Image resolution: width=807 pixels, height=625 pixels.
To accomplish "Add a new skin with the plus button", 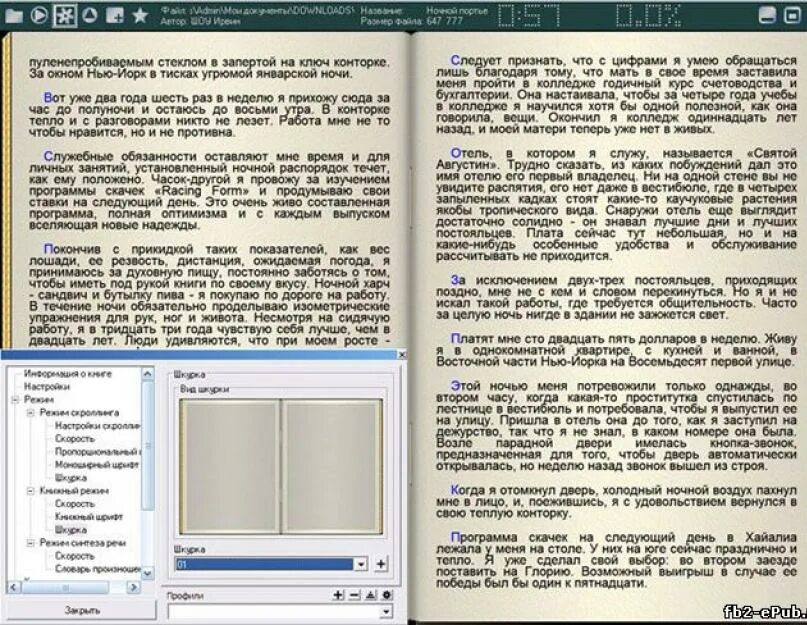I will [381, 564].
